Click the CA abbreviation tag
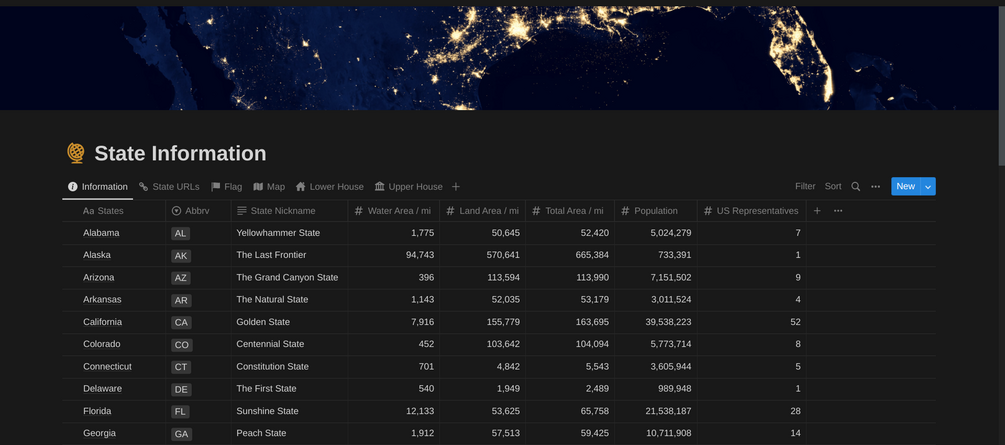This screenshot has height=445, width=1005. (181, 323)
